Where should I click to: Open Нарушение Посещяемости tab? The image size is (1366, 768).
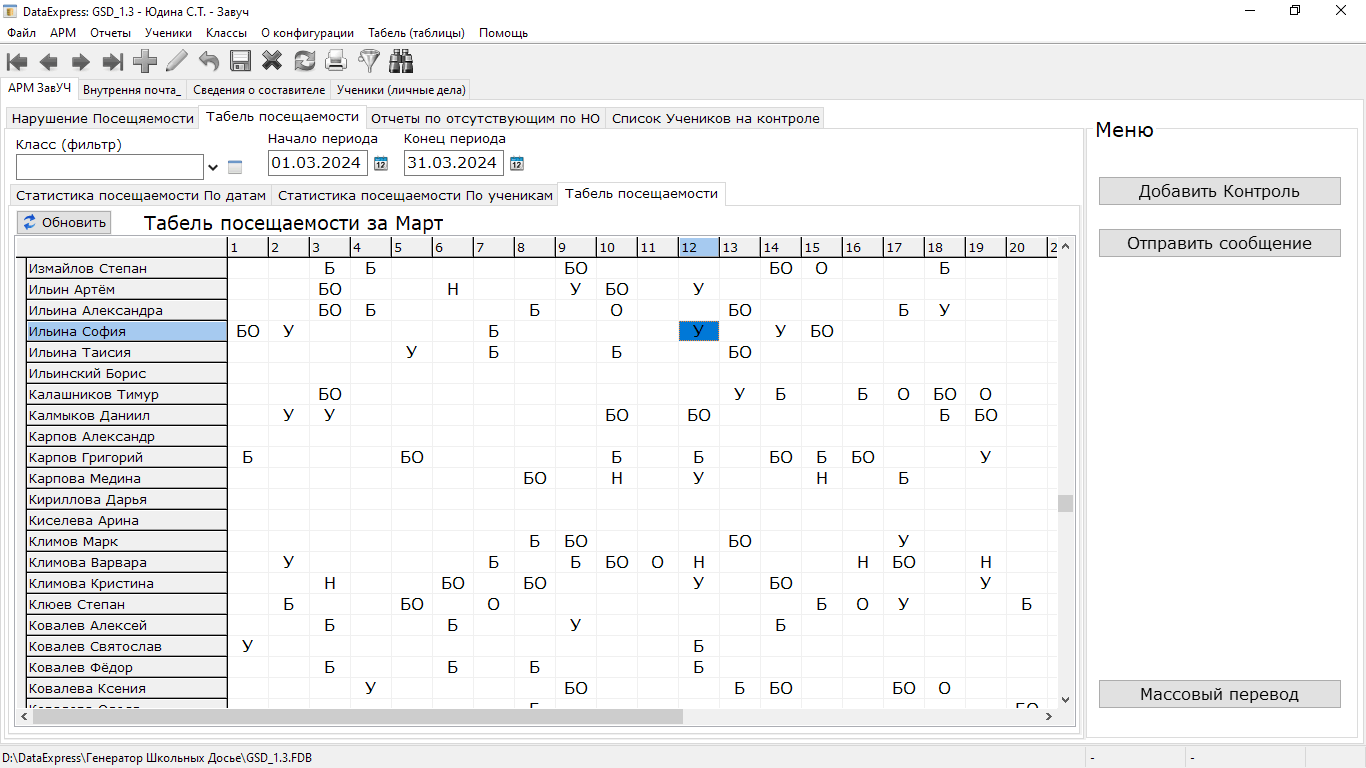(x=102, y=118)
